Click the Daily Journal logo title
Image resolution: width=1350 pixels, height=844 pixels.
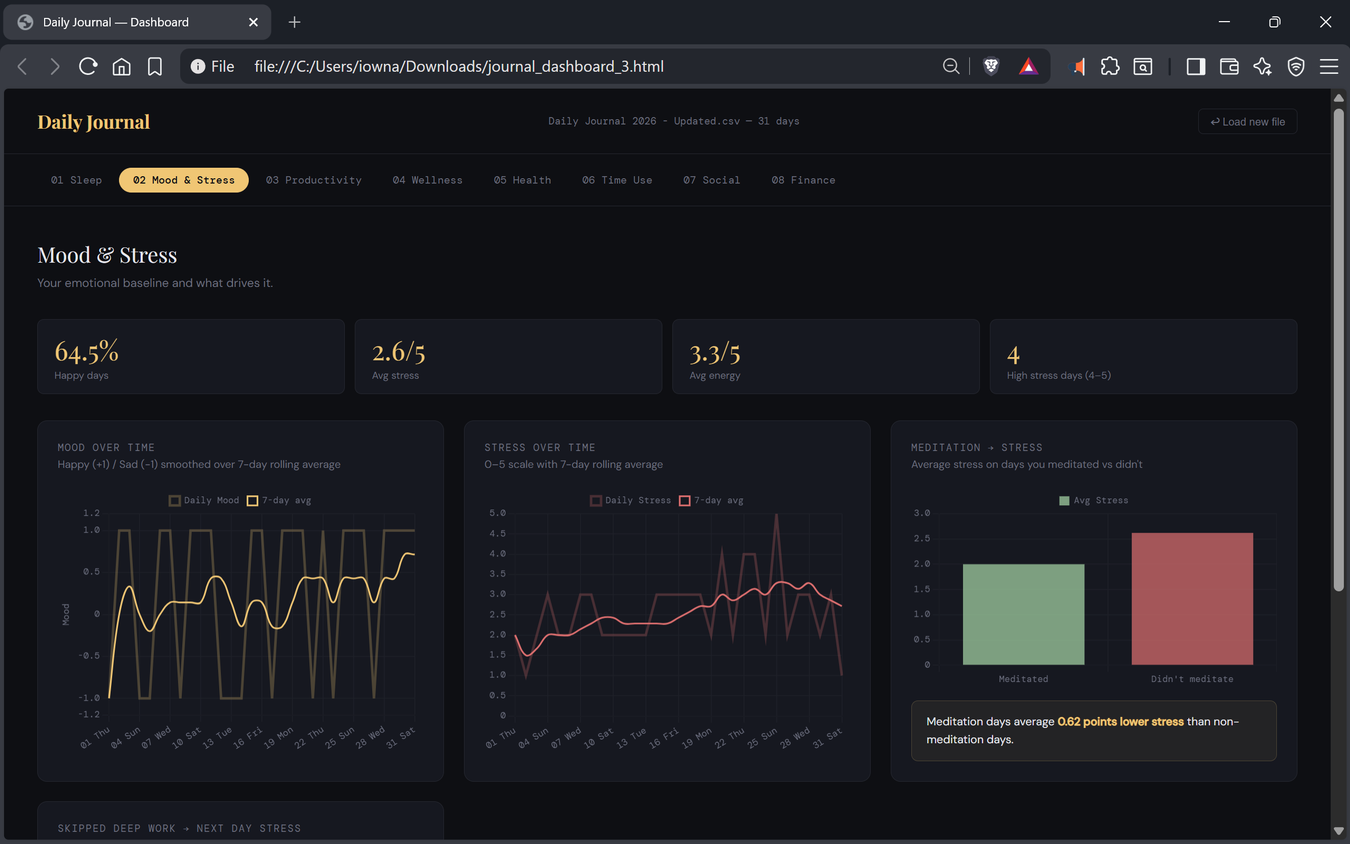(94, 122)
